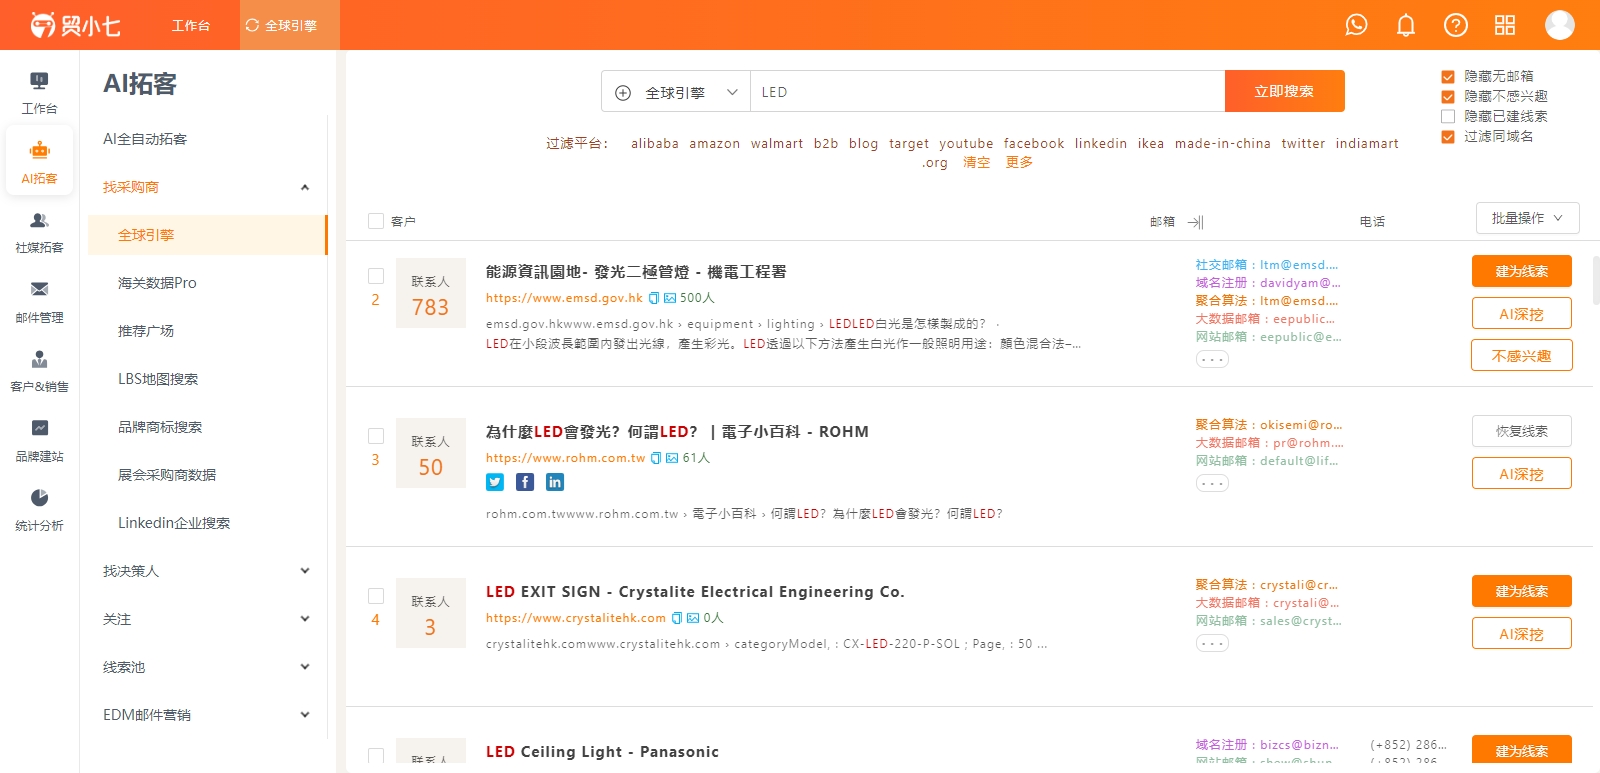Check result row 3 ROHM checkbox

click(x=376, y=436)
